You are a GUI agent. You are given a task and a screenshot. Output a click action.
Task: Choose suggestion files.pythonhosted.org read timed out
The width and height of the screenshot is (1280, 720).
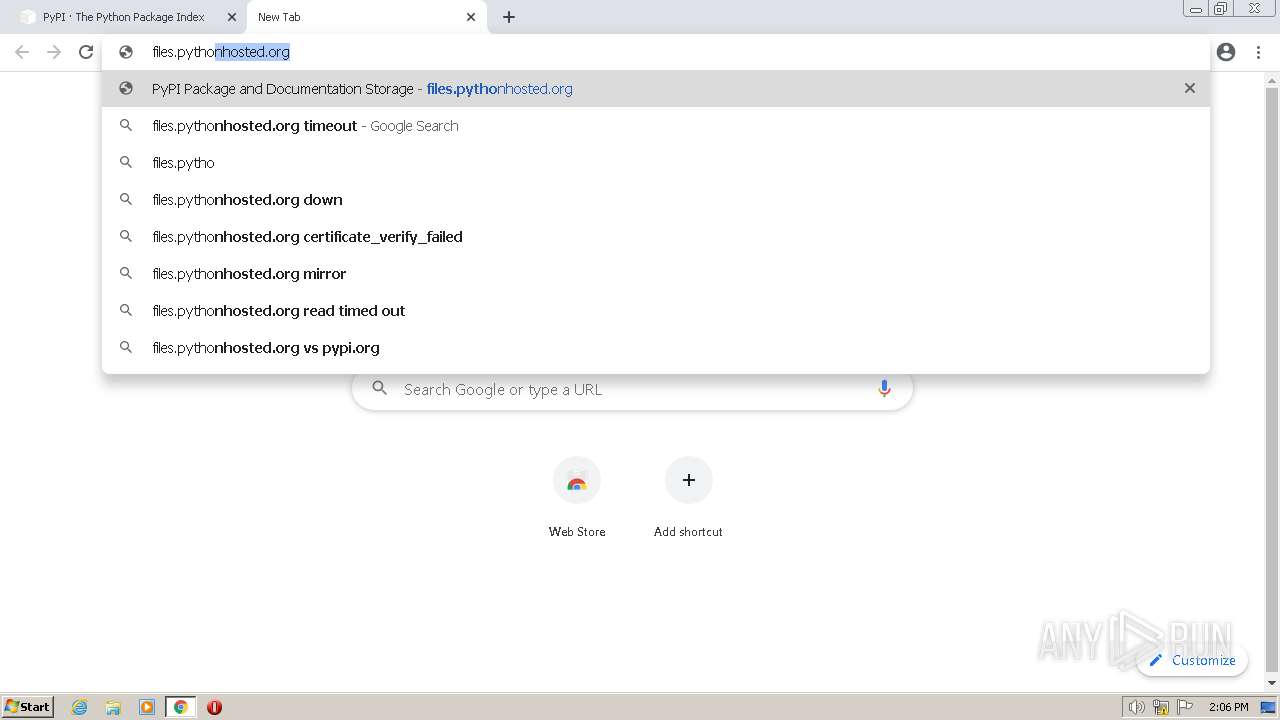point(656,310)
